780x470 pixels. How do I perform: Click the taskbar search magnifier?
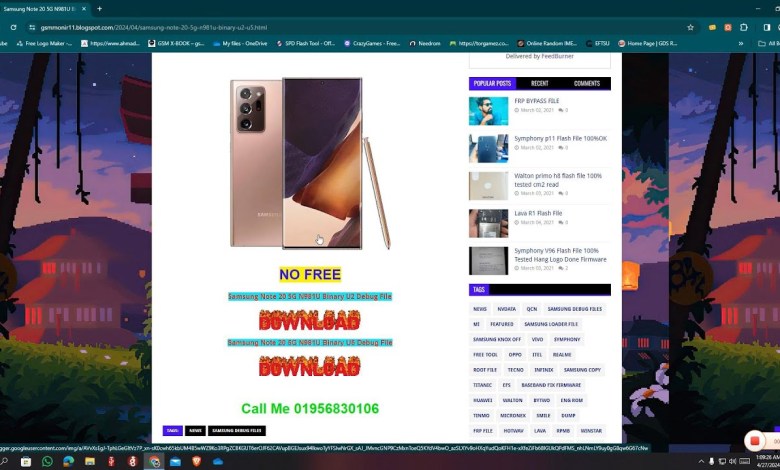[x=4, y=462]
